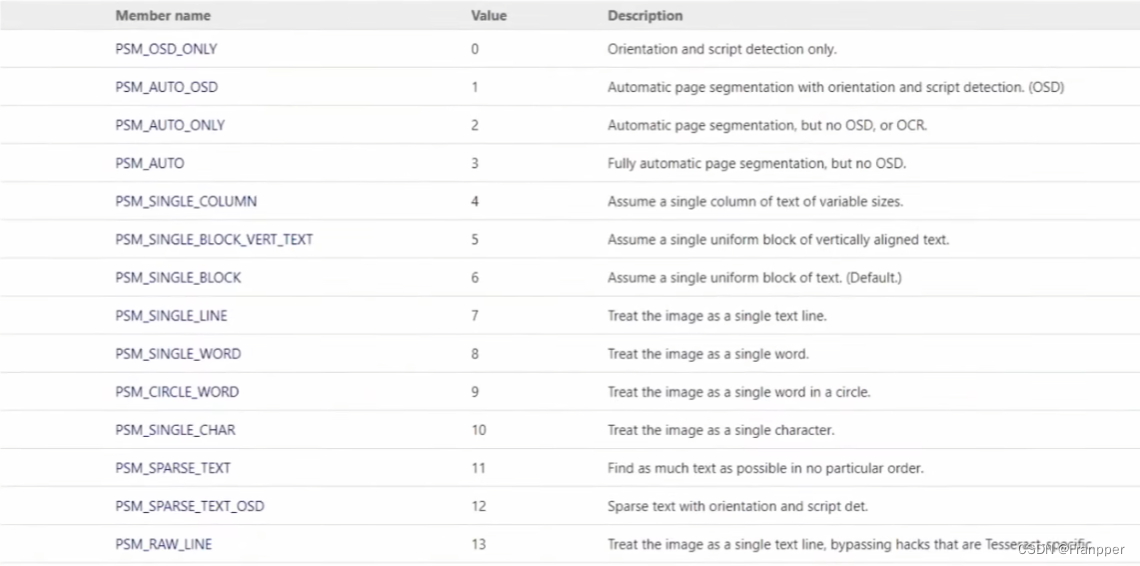Click the CSDN watermark text

coord(1070,550)
